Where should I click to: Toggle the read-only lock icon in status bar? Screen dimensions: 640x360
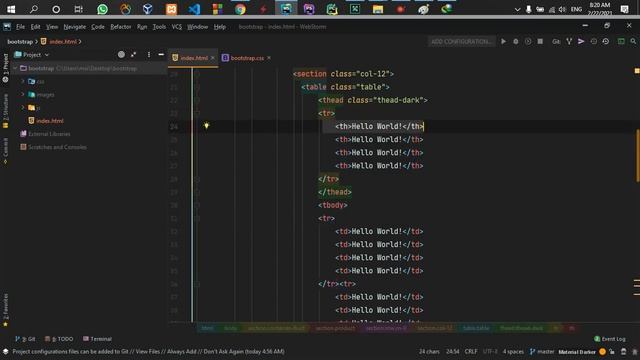coord(612,351)
